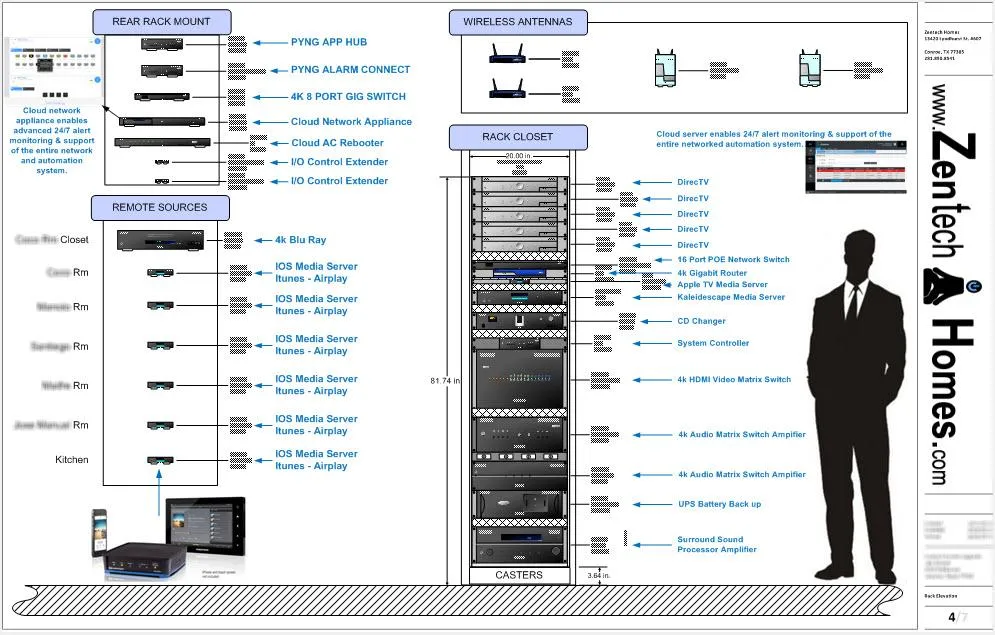Click the UPS battery unit in the rack

519,504
